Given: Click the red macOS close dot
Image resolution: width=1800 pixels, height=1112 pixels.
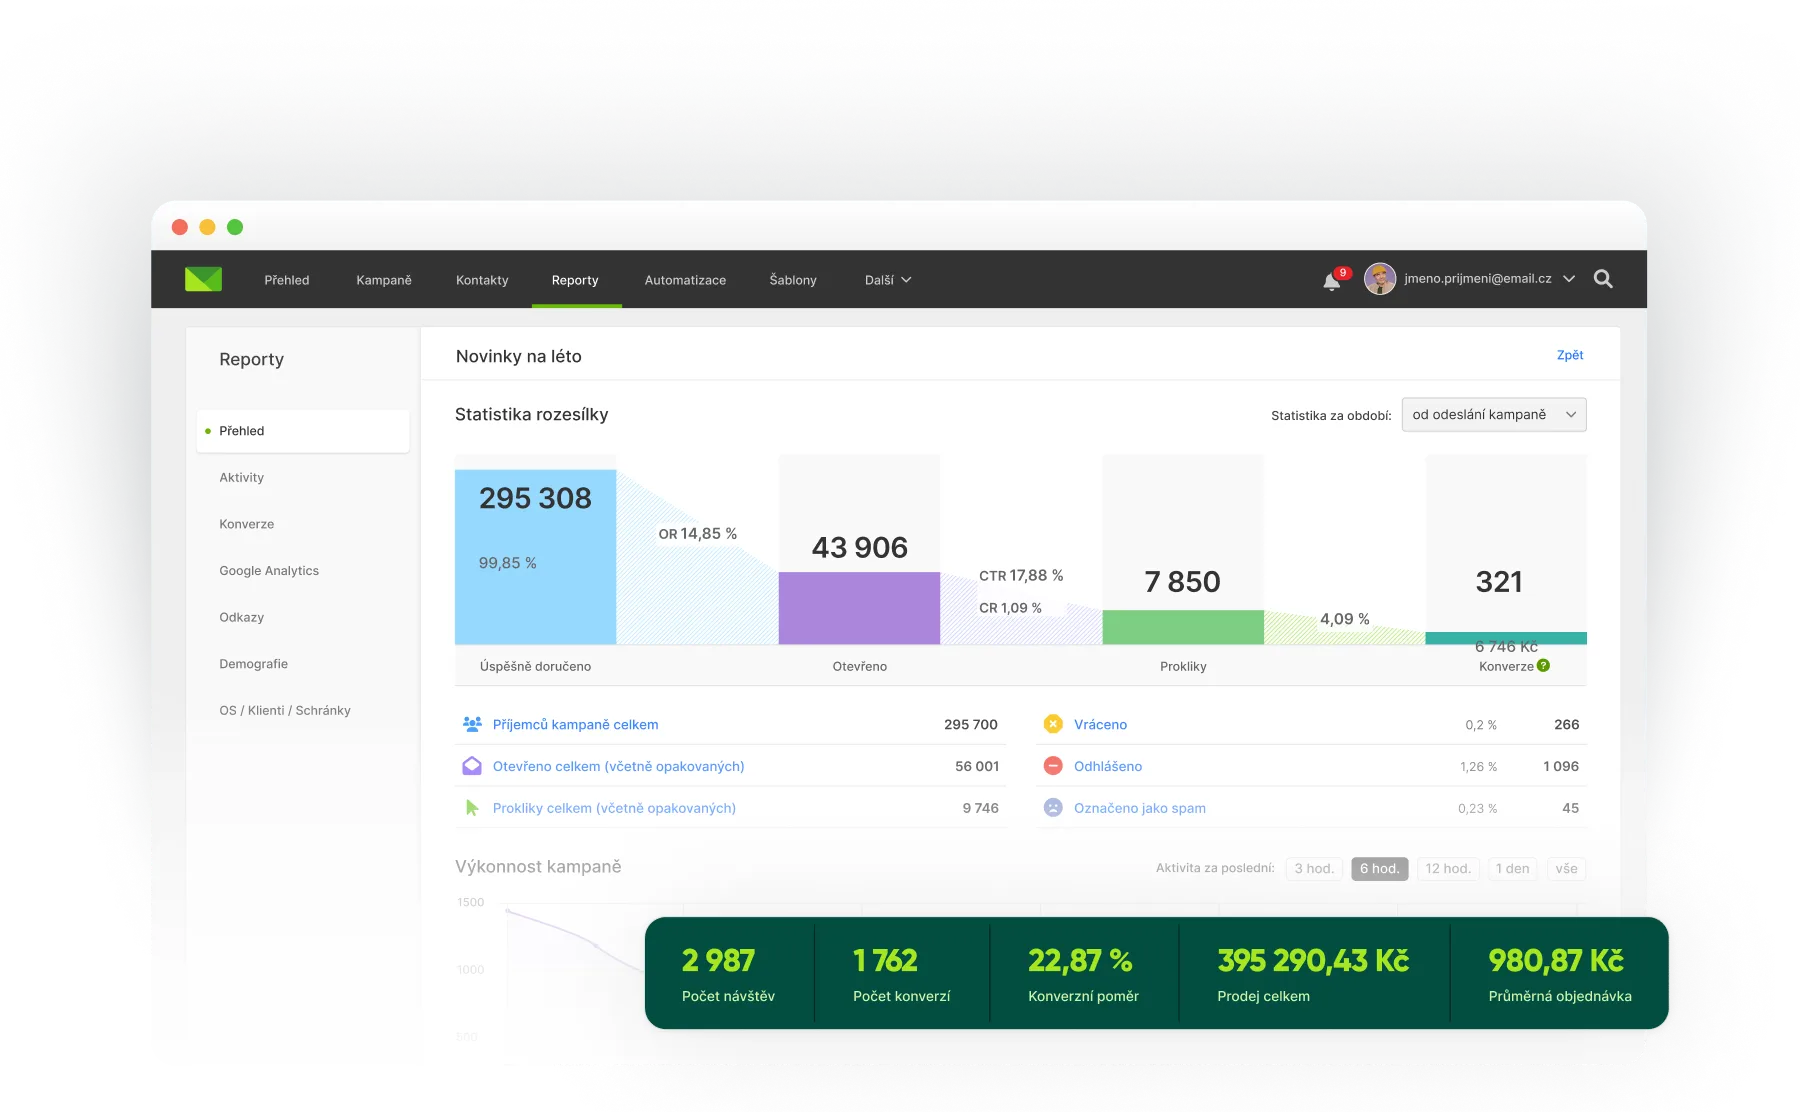Looking at the screenshot, I should coord(180,227).
